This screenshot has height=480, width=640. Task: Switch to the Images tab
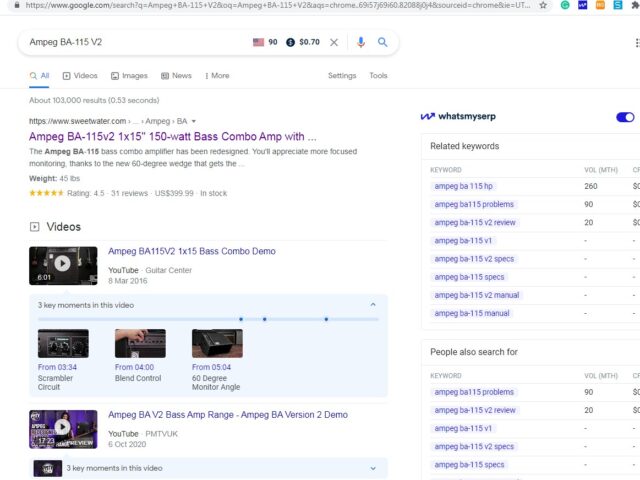pyautogui.click(x=129, y=76)
